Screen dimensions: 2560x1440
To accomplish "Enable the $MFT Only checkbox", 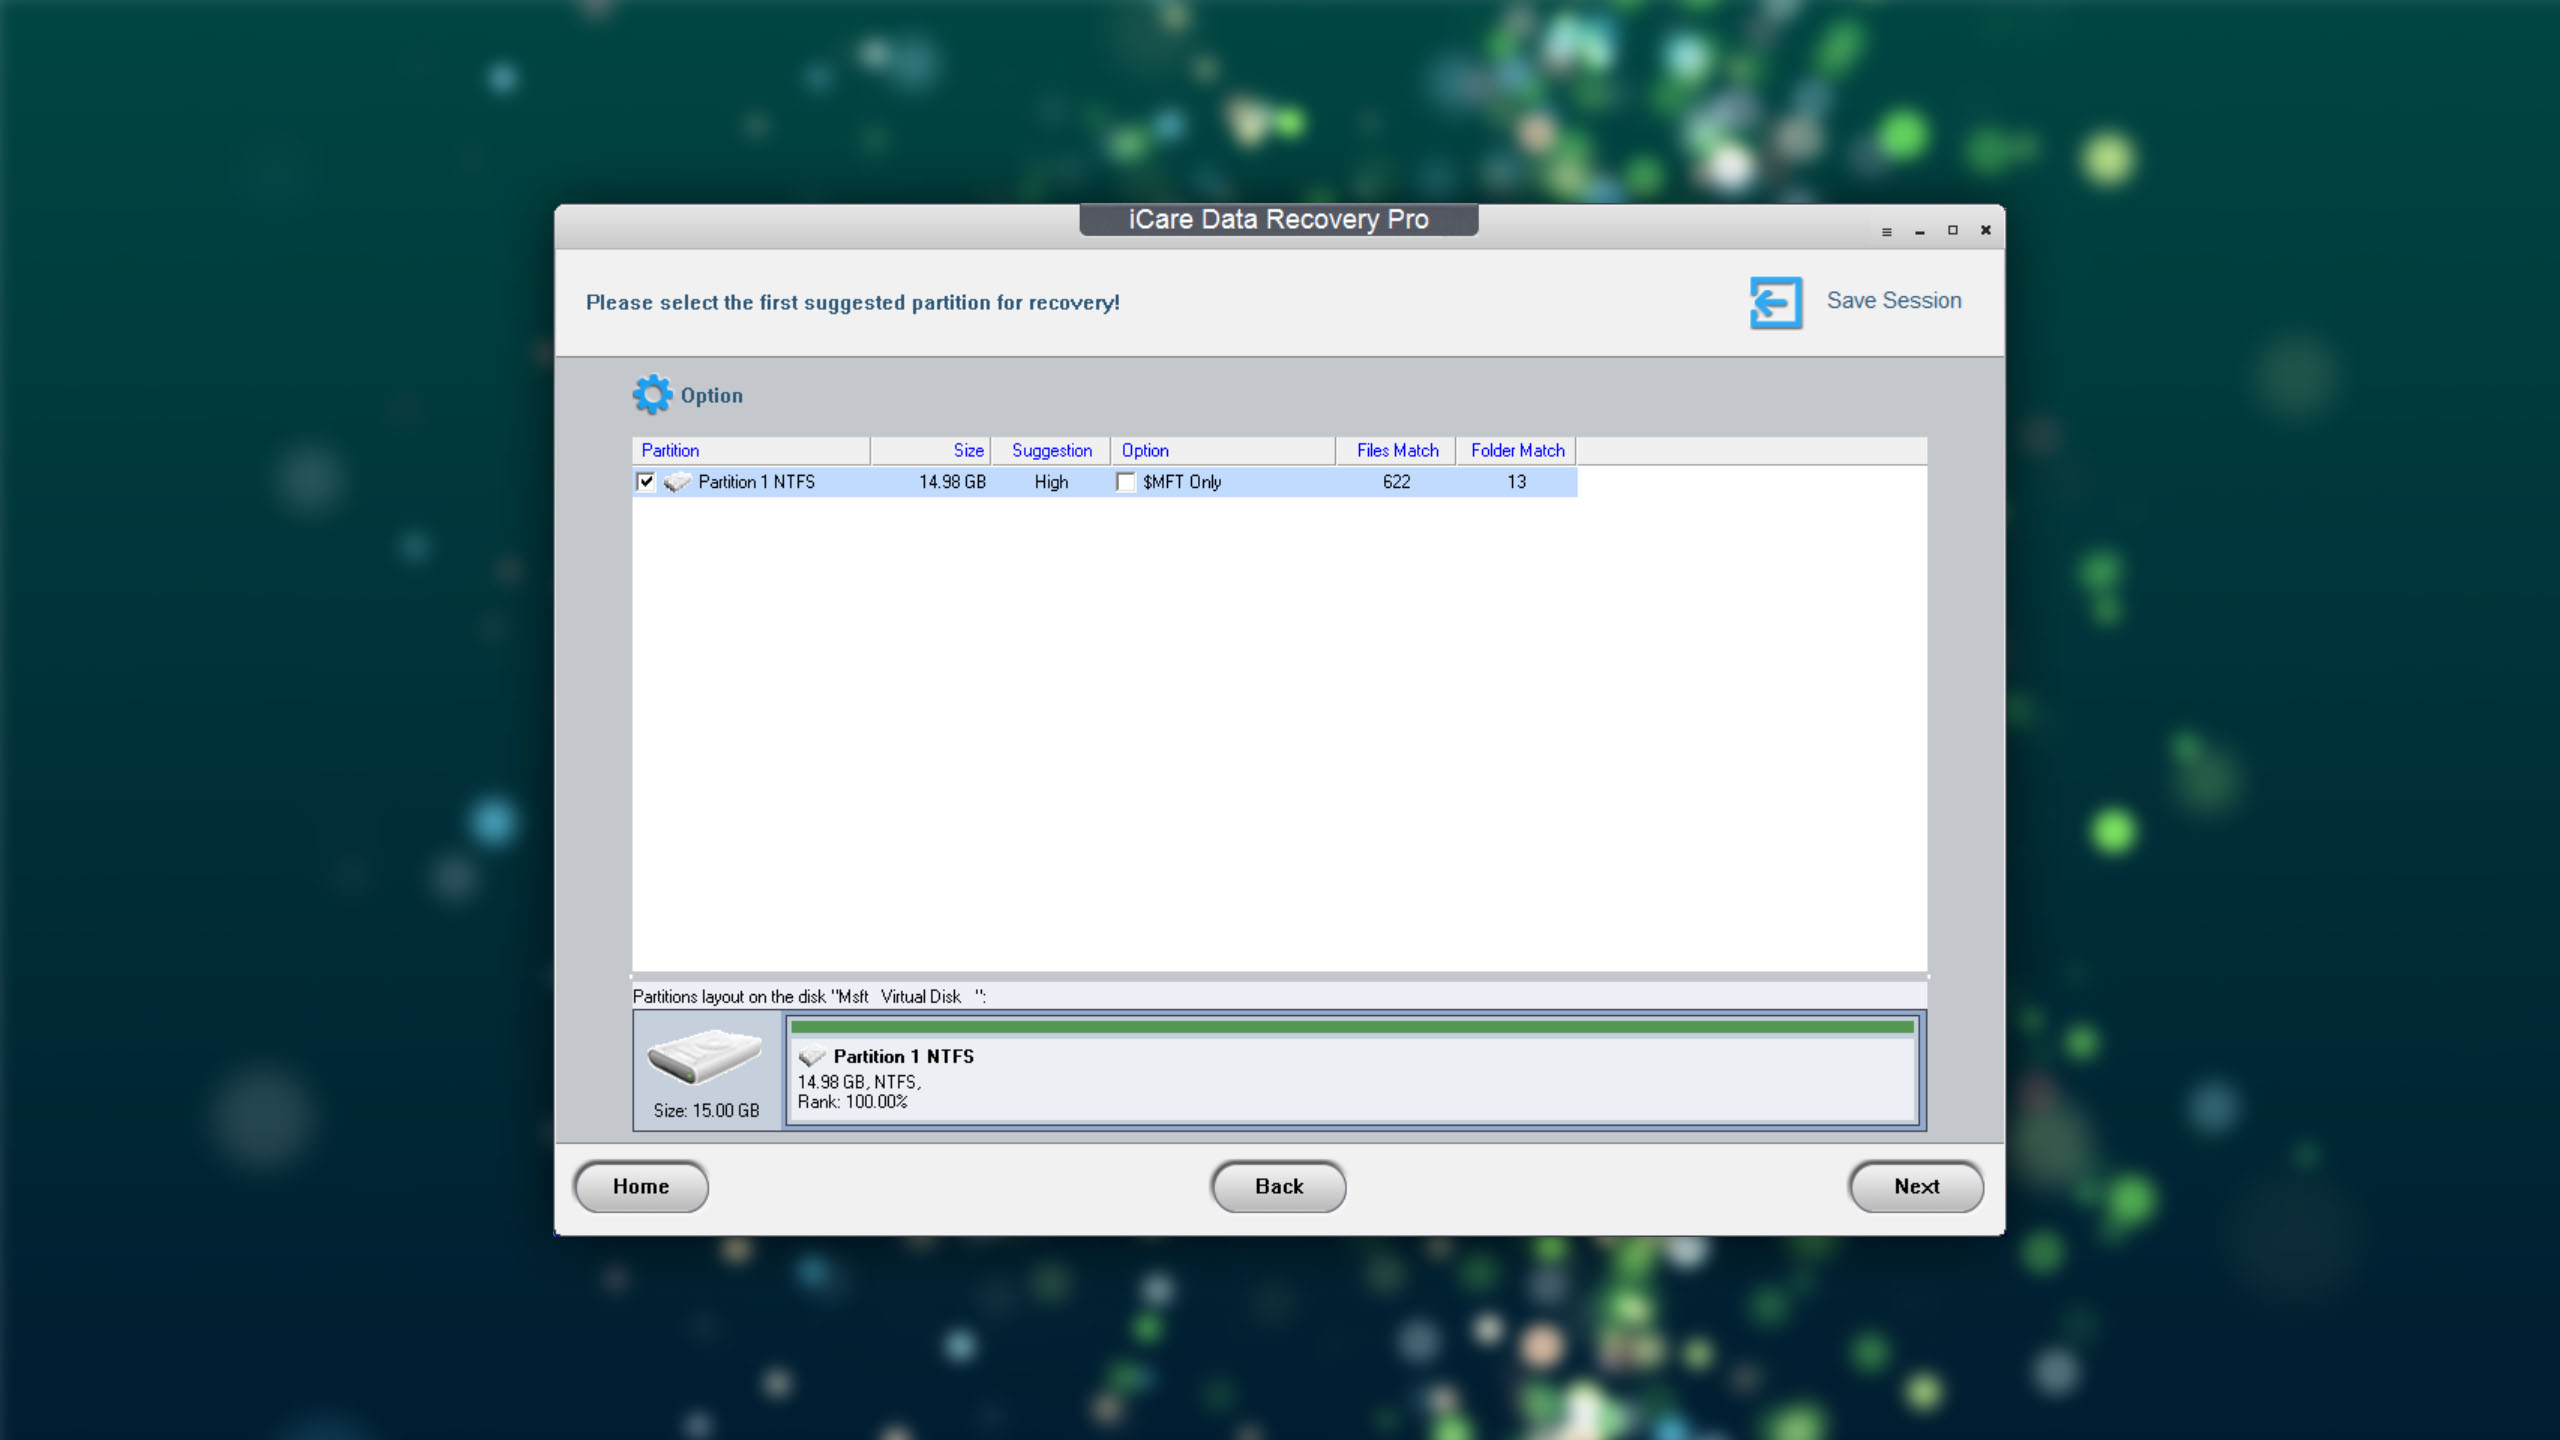I will tap(1125, 482).
